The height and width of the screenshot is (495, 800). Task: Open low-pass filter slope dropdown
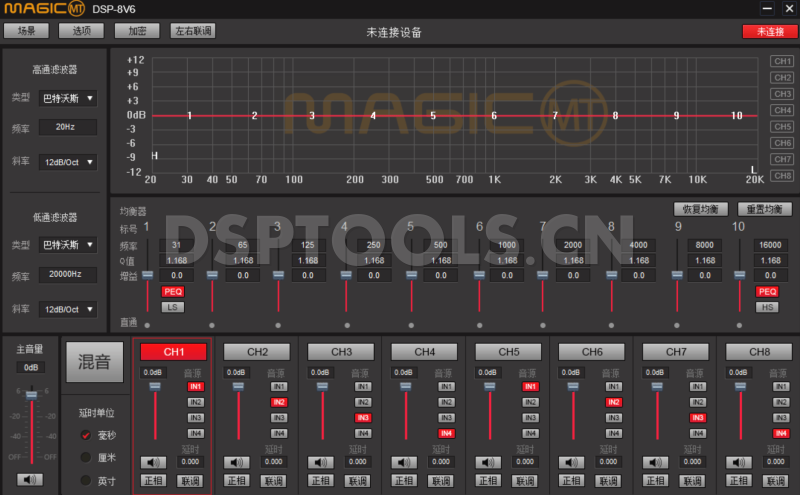pyautogui.click(x=68, y=309)
